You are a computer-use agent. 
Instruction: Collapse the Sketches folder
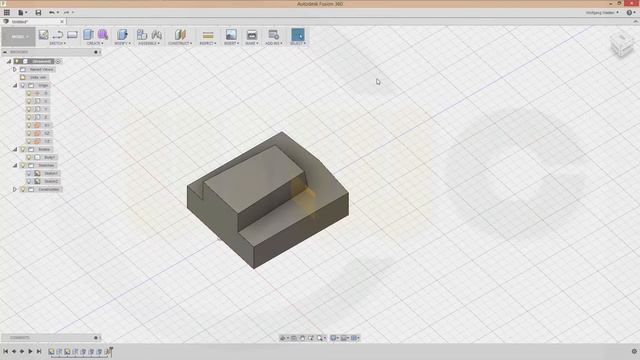click(x=15, y=165)
